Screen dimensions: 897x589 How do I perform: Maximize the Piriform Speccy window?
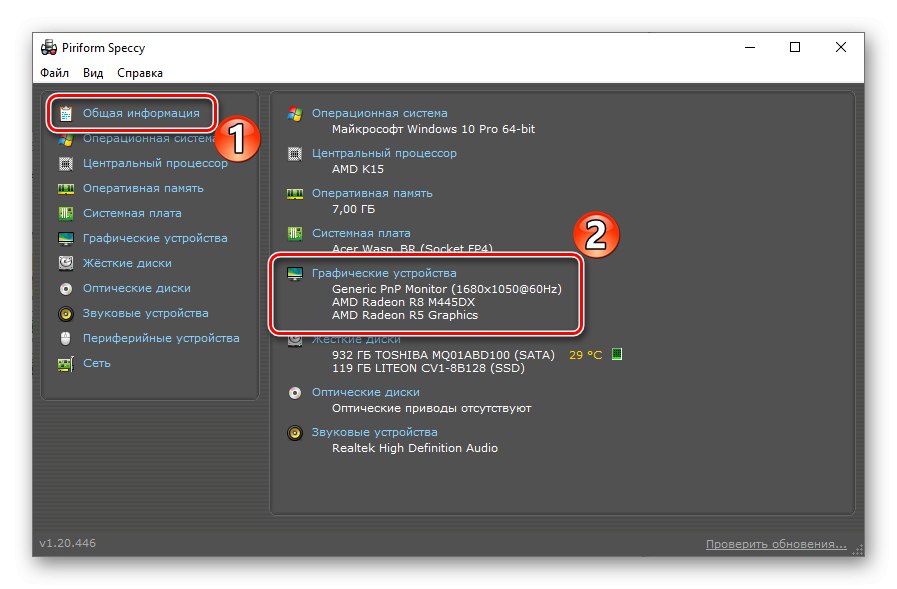coord(795,47)
